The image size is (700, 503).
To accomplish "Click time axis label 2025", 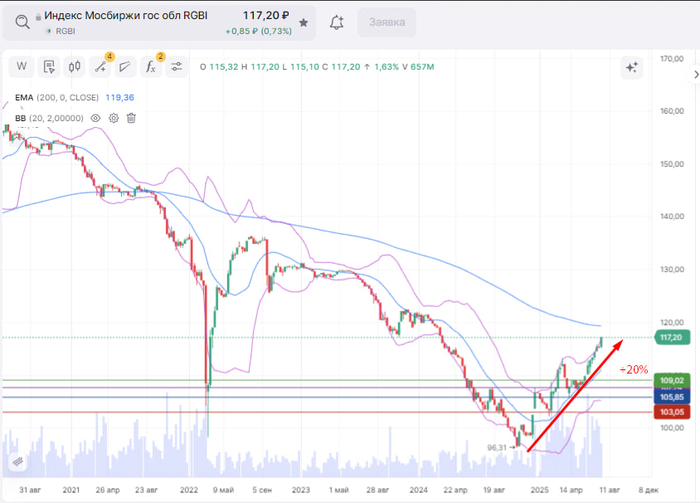I will pos(539,490).
